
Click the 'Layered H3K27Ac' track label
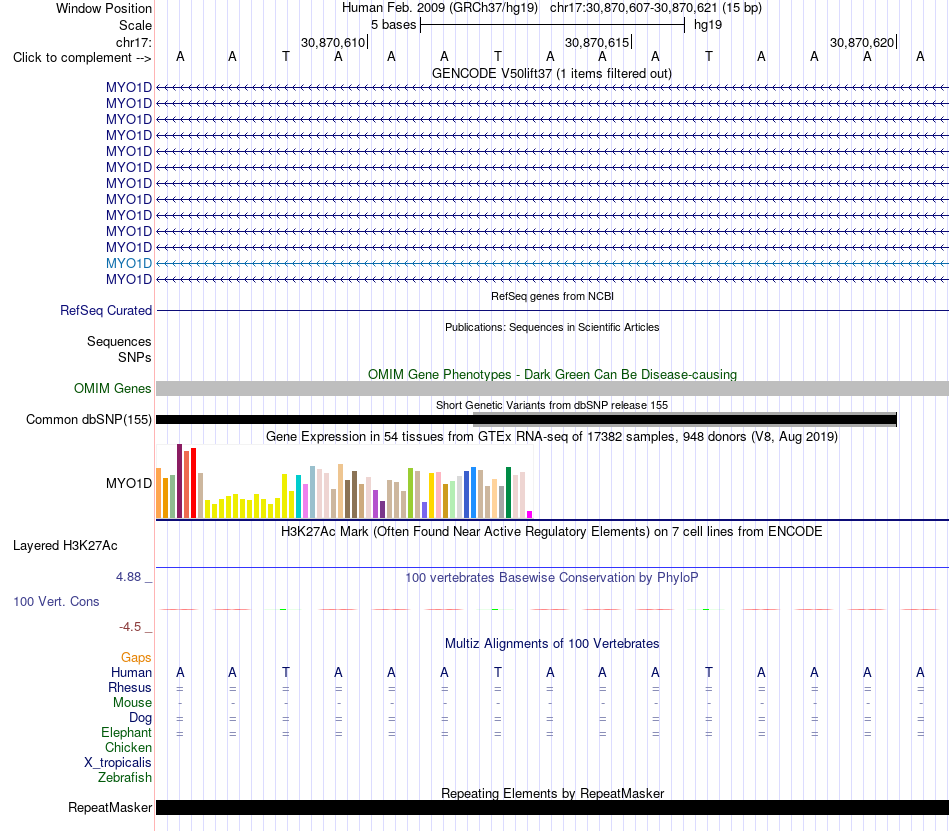65,545
